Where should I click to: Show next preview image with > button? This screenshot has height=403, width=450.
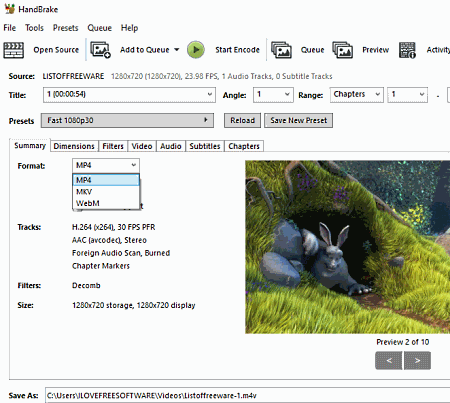pyautogui.click(x=417, y=360)
